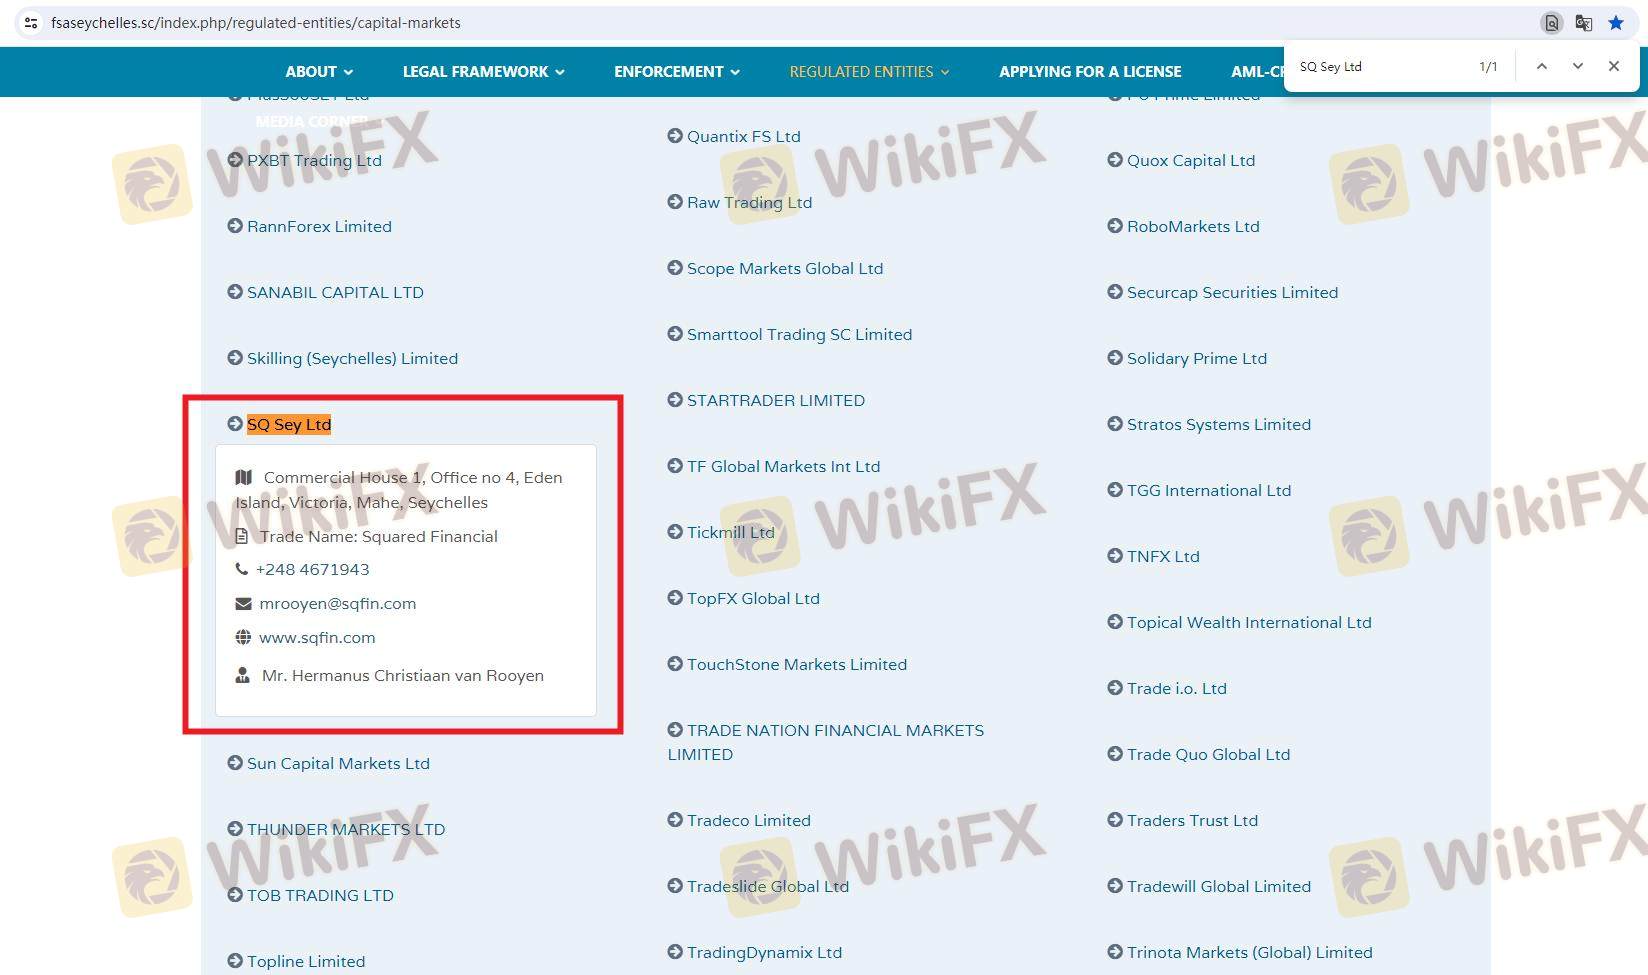This screenshot has height=975, width=1648.
Task: Click arrow icon beside RoboMarkets Ltd
Action: tap(1115, 226)
